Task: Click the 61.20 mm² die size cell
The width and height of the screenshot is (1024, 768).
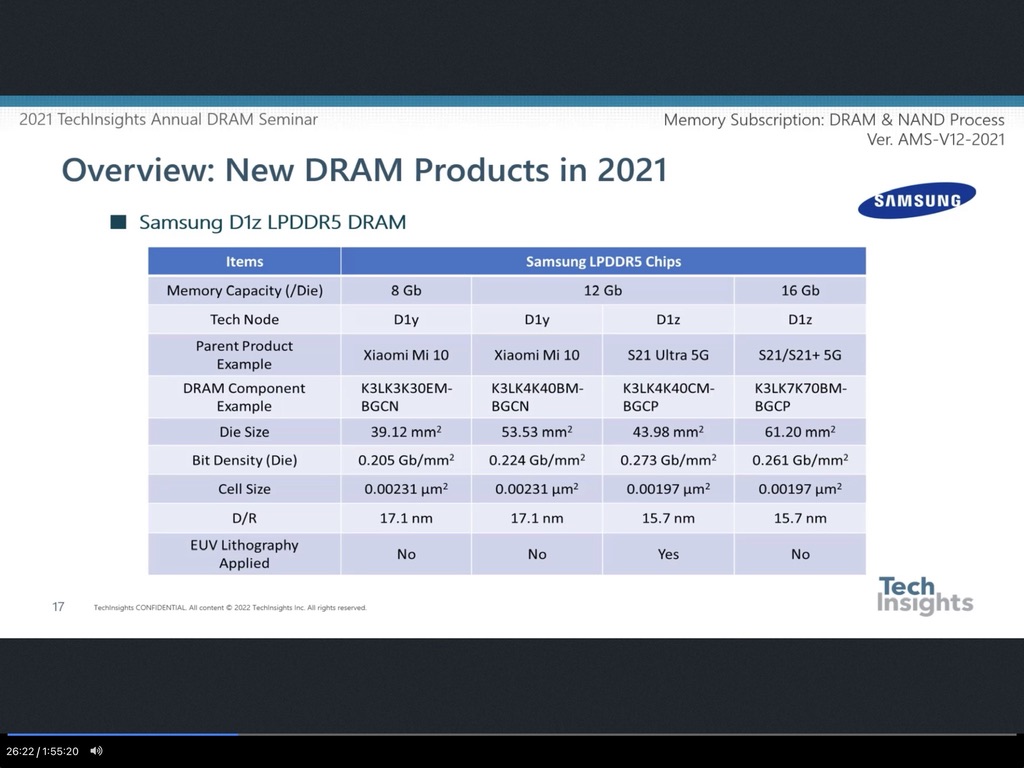Action: (x=800, y=432)
